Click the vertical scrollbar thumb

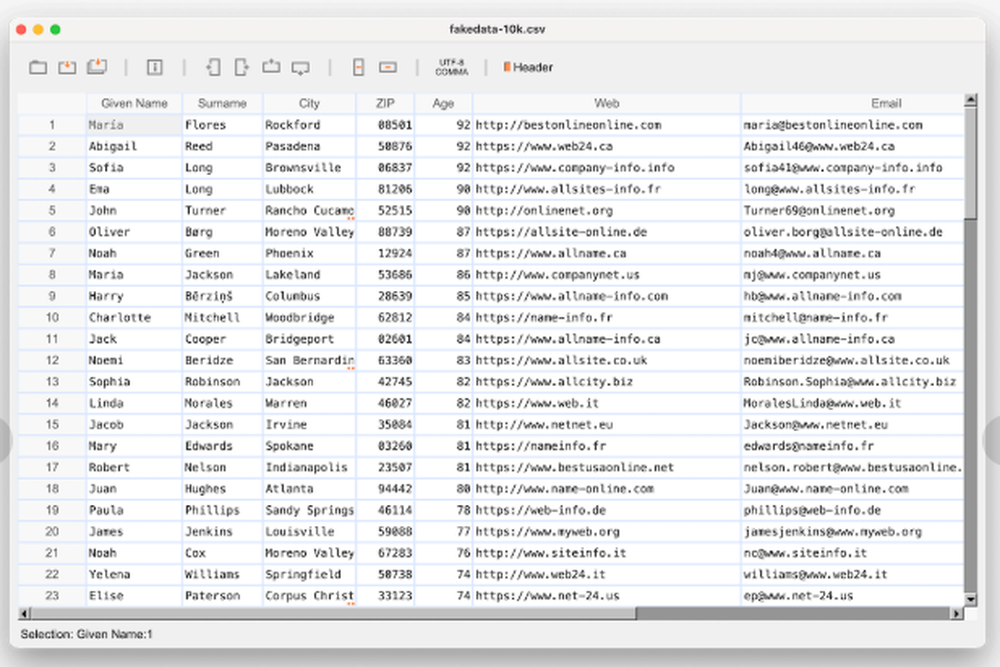[970, 163]
